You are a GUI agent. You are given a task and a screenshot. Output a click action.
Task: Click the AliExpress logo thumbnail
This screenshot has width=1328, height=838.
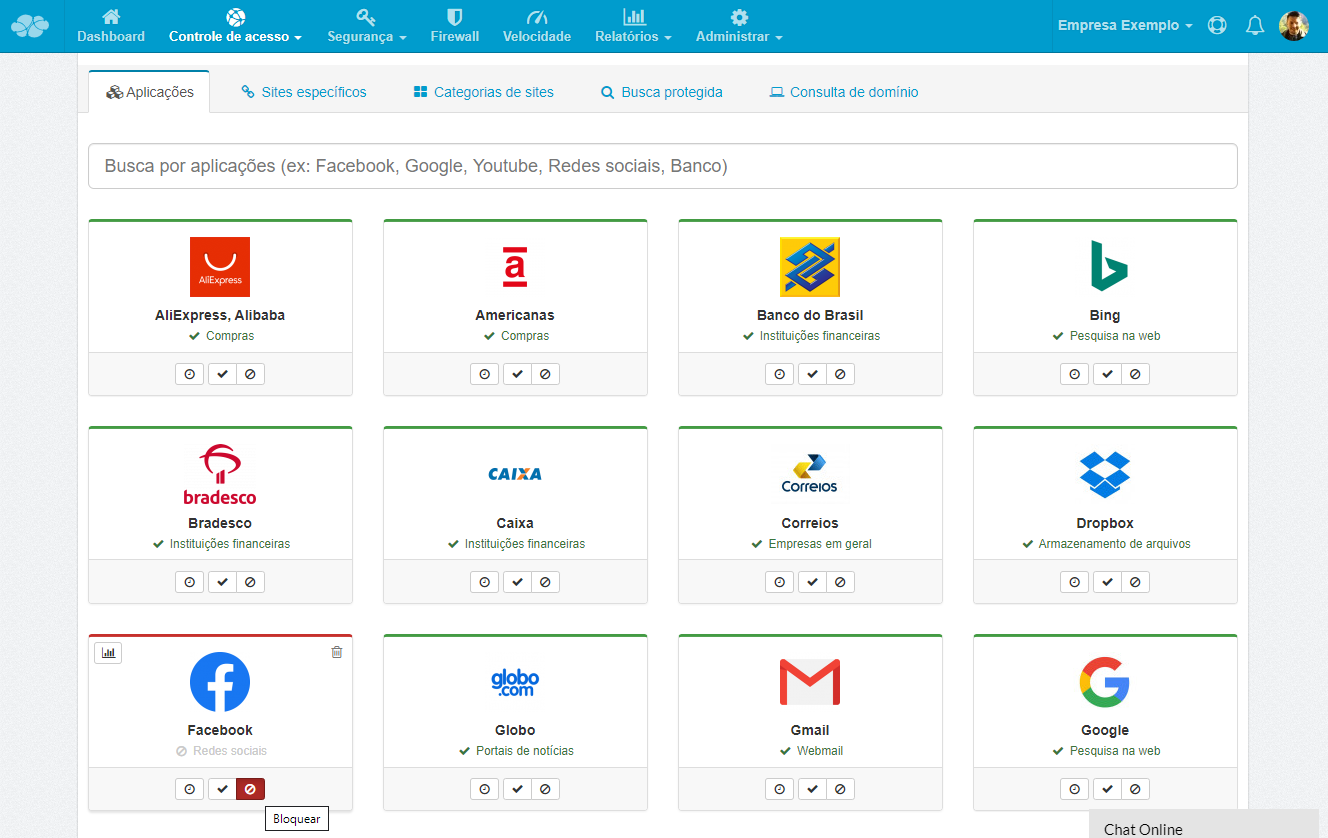(220, 267)
